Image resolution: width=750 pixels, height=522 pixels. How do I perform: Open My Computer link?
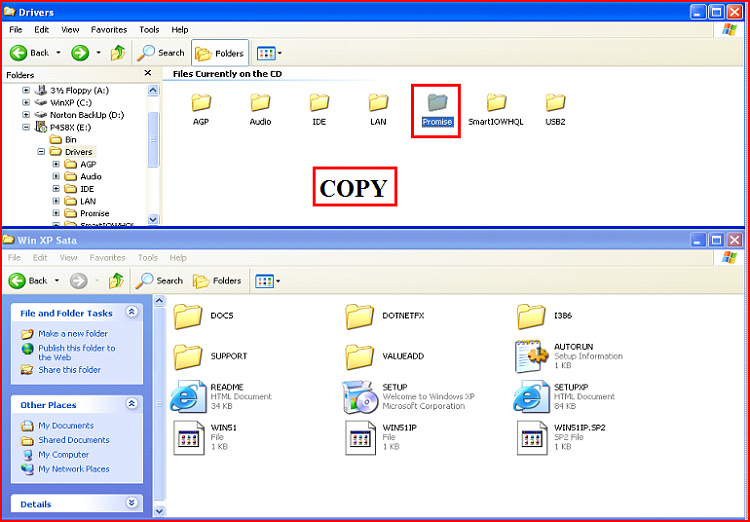64,455
